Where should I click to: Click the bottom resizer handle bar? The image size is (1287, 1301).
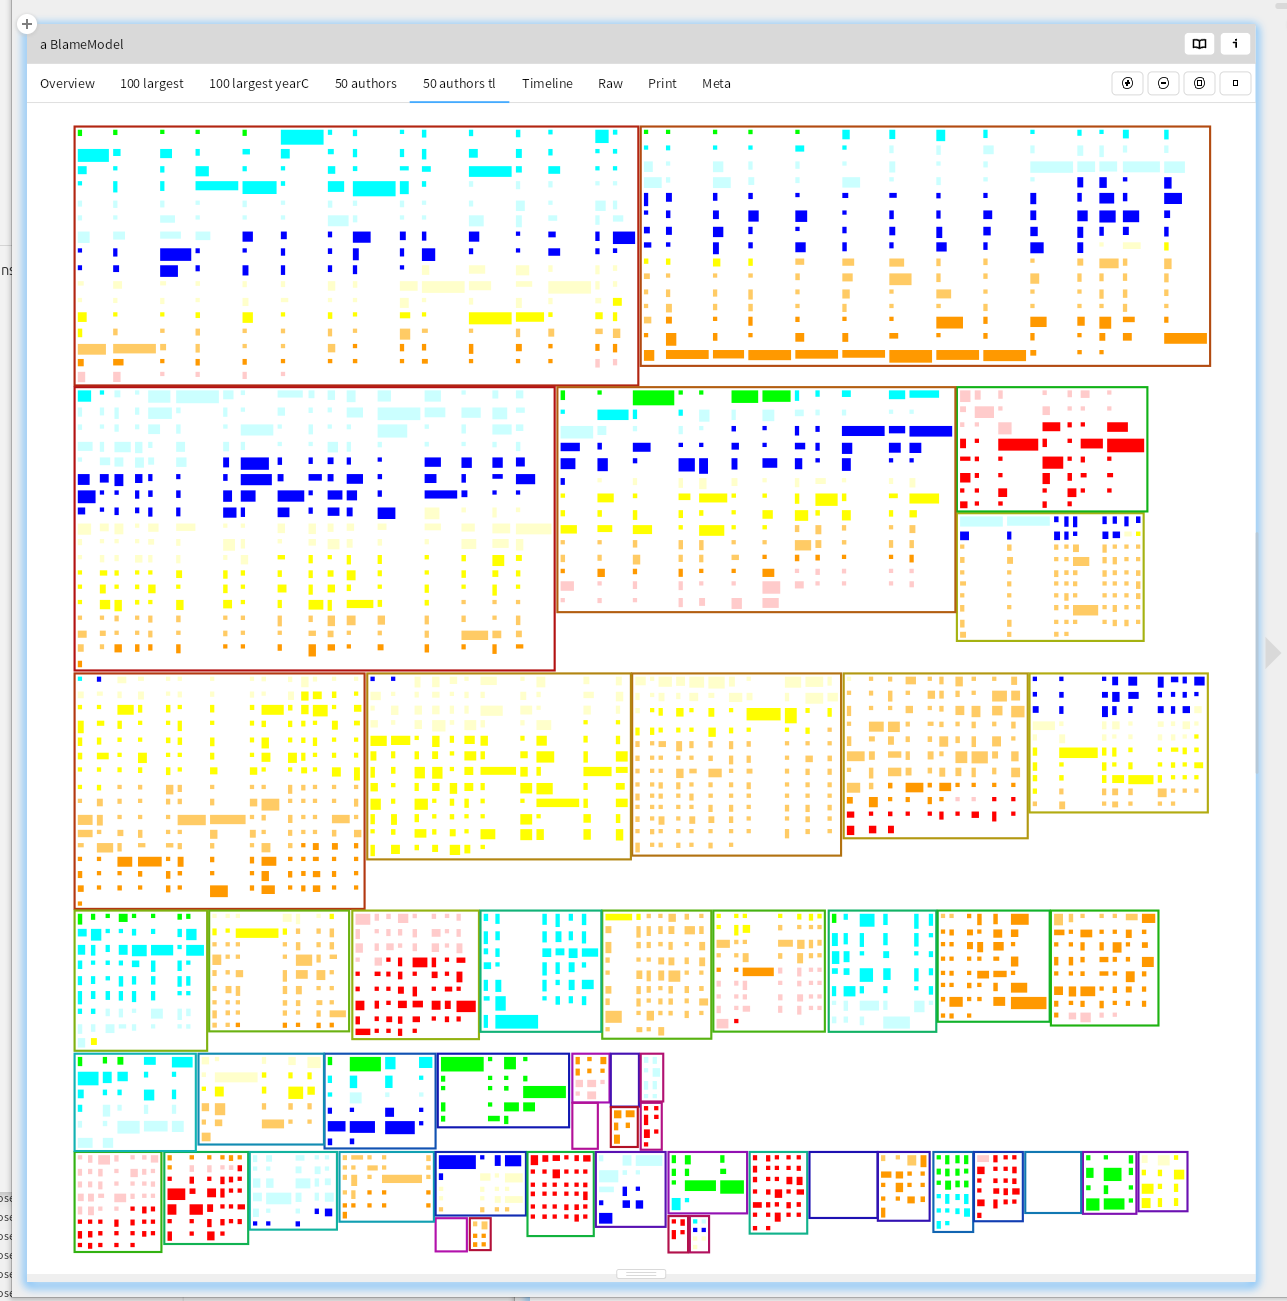click(641, 1274)
